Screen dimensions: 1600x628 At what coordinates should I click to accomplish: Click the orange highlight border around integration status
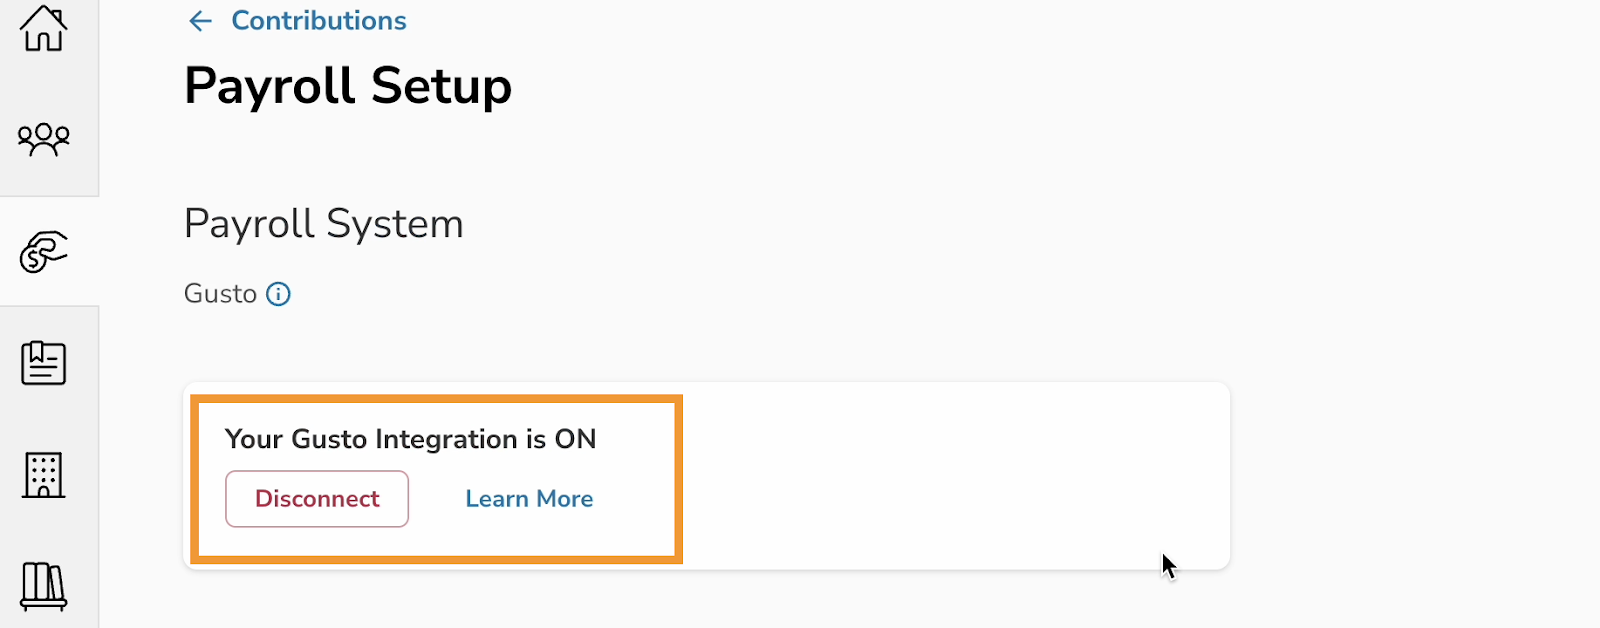pyautogui.click(x=679, y=478)
